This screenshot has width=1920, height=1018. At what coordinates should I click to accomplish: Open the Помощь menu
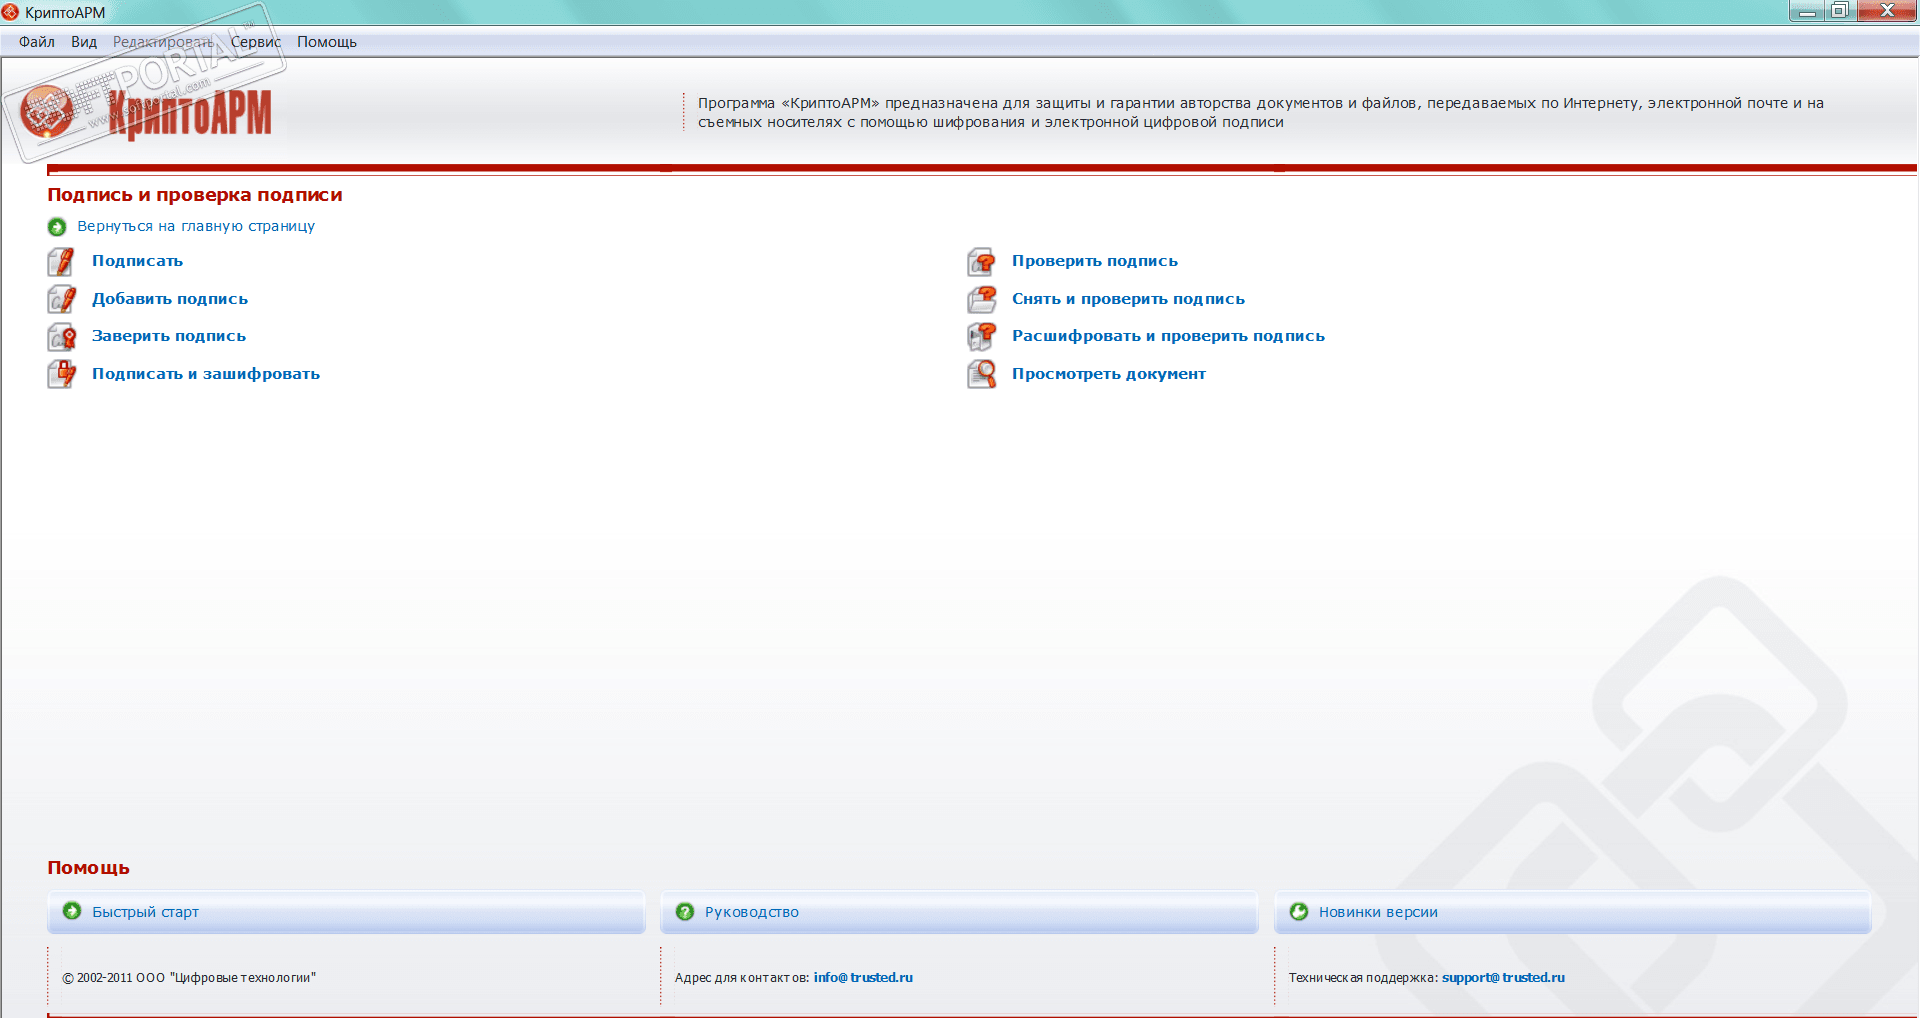327,42
